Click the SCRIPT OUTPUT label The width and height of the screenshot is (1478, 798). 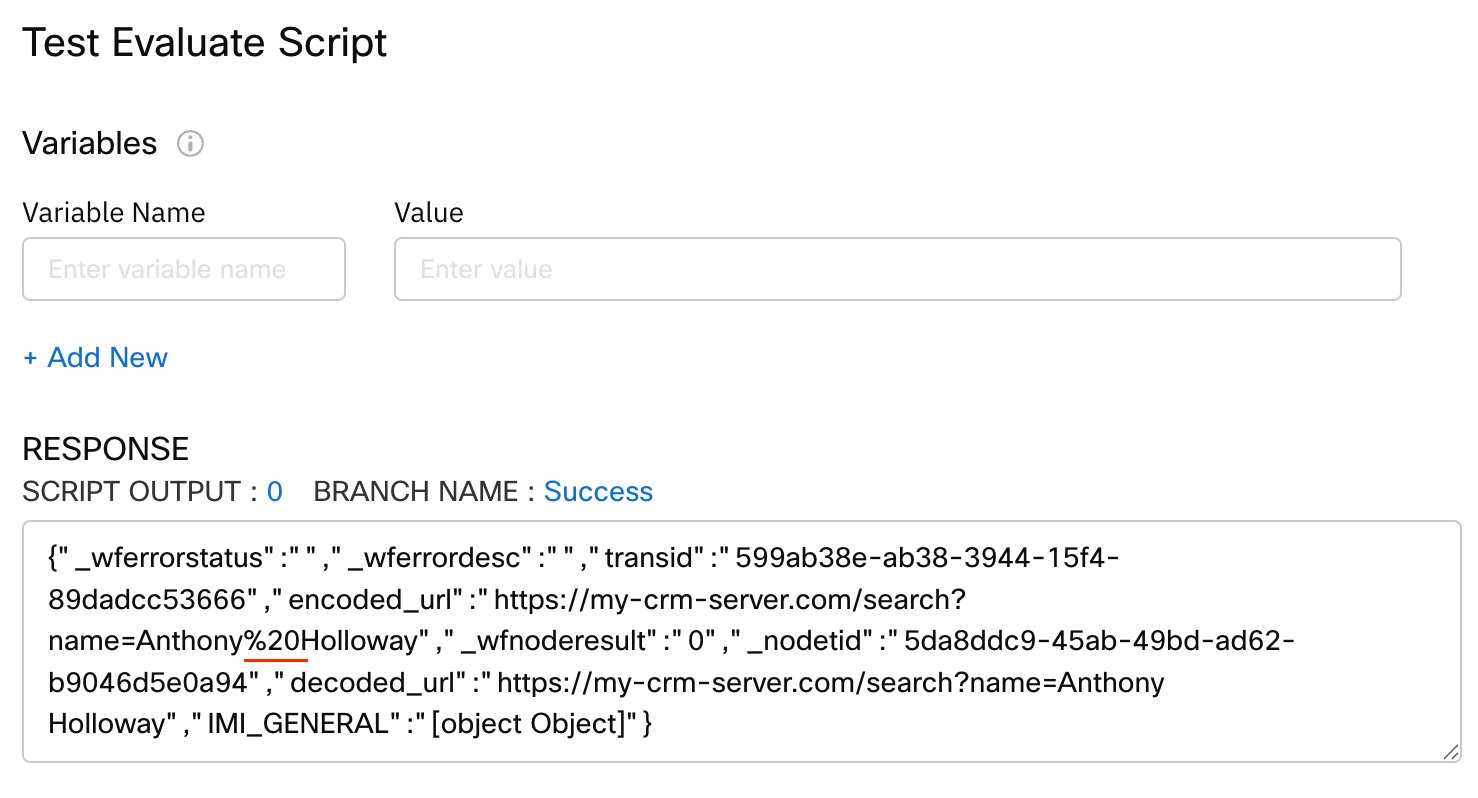[x=131, y=492]
